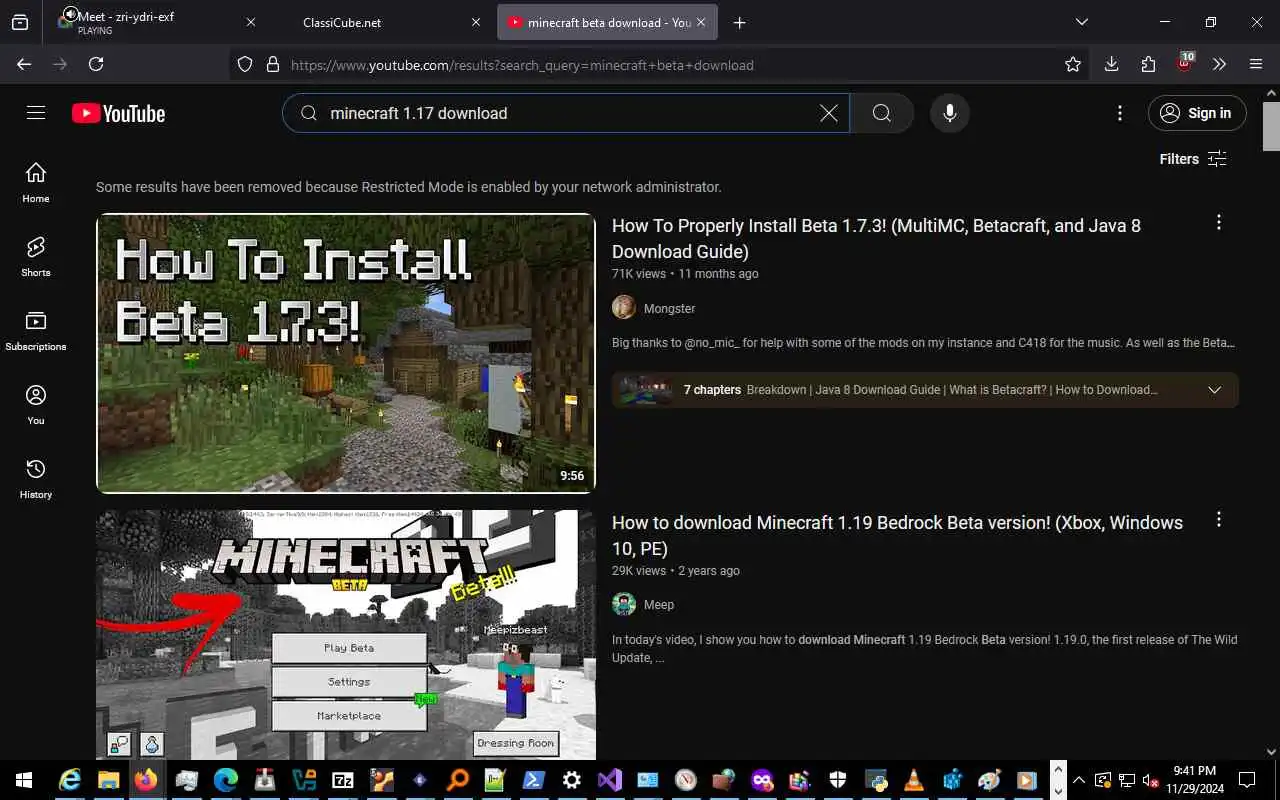Open 7-Zip from the taskbar

point(343,780)
